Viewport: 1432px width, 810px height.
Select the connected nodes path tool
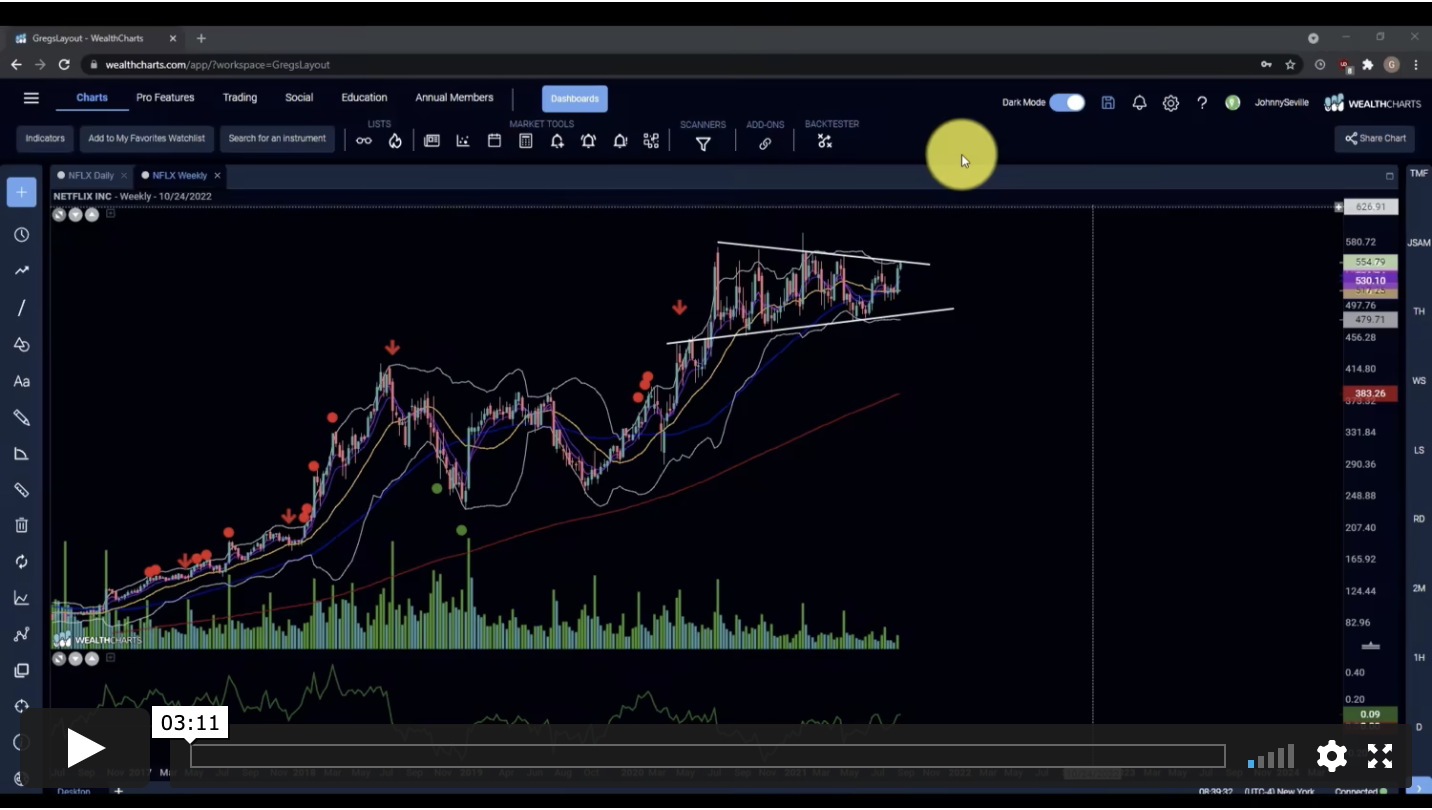(x=21, y=634)
